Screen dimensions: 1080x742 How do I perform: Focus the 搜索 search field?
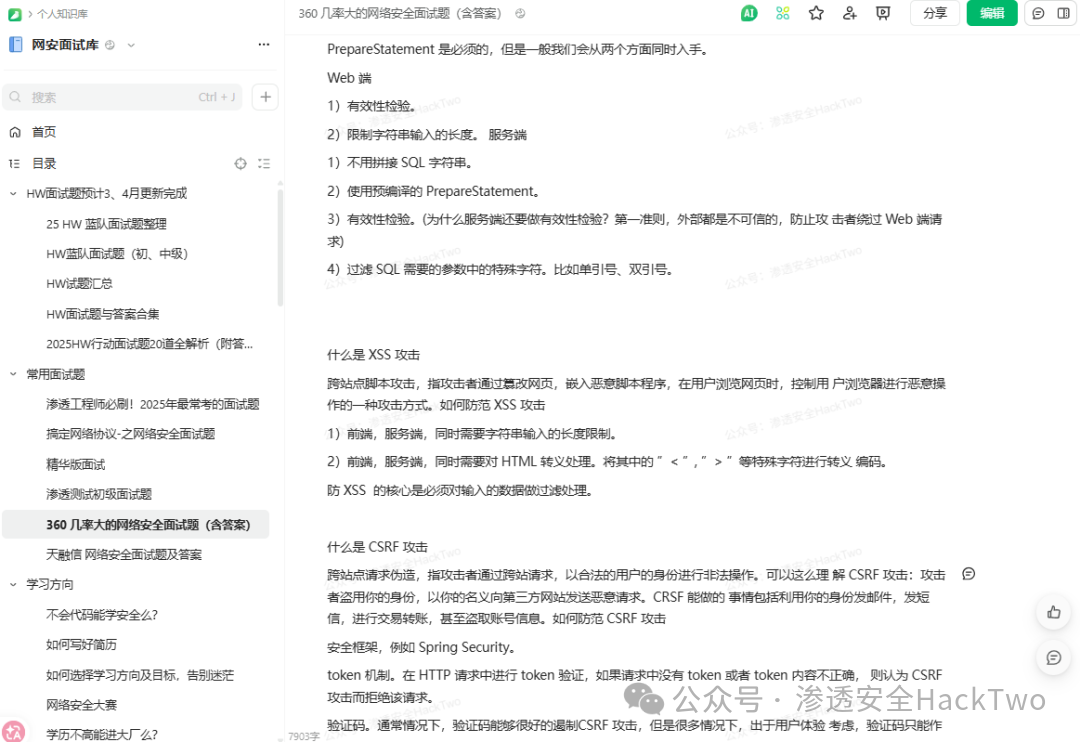[x=123, y=97]
